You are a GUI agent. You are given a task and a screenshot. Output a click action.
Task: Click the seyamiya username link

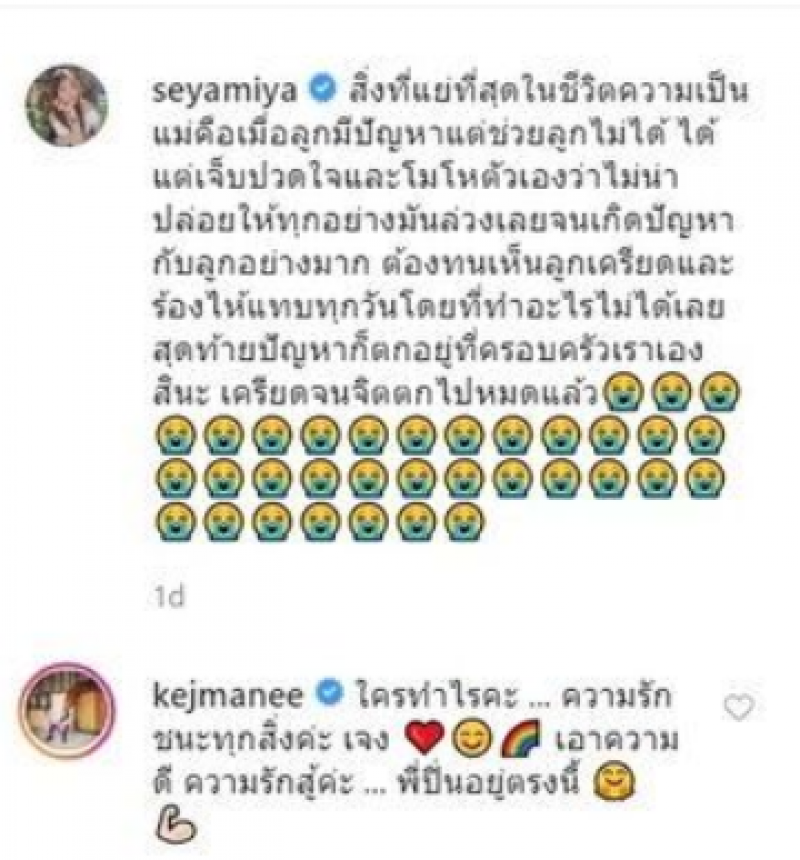pyautogui.click(x=224, y=91)
